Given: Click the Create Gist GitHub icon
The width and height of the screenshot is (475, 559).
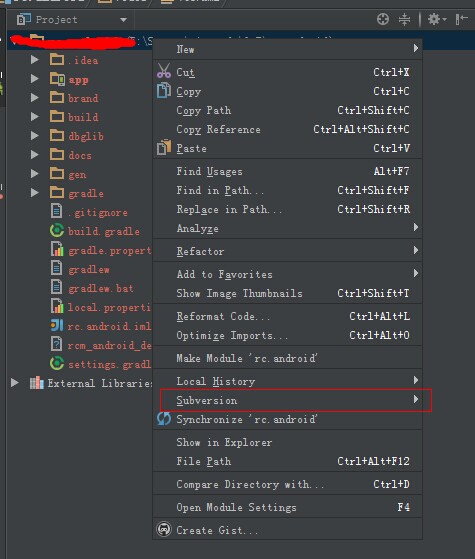Looking at the screenshot, I should point(164,529).
